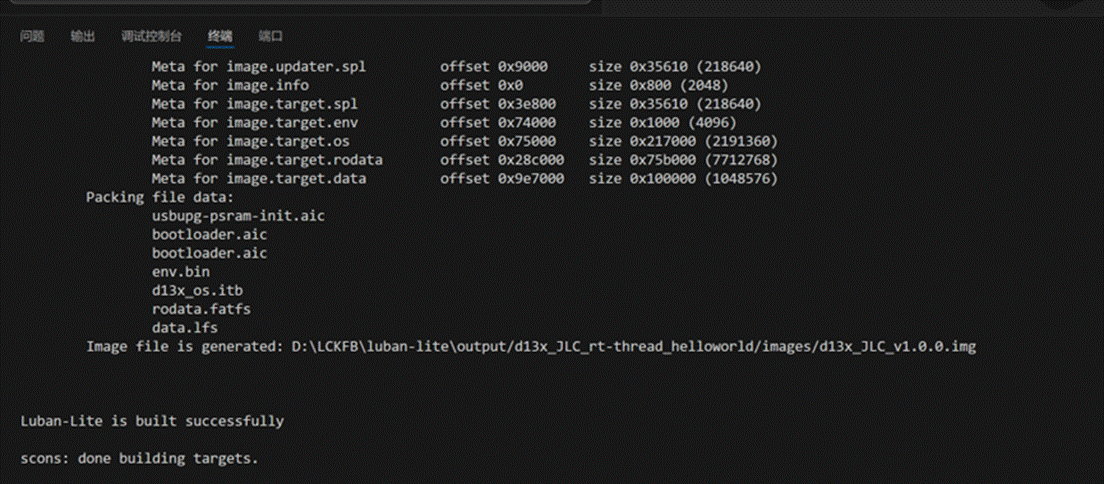Show the 端口 ports tab

270,37
